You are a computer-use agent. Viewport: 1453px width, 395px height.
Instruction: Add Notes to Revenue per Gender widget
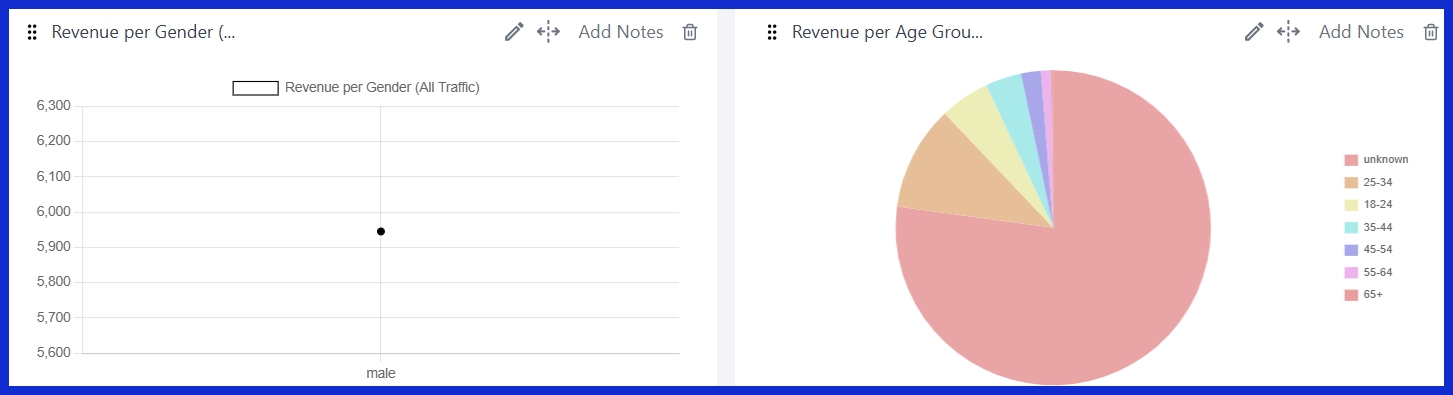coord(621,32)
